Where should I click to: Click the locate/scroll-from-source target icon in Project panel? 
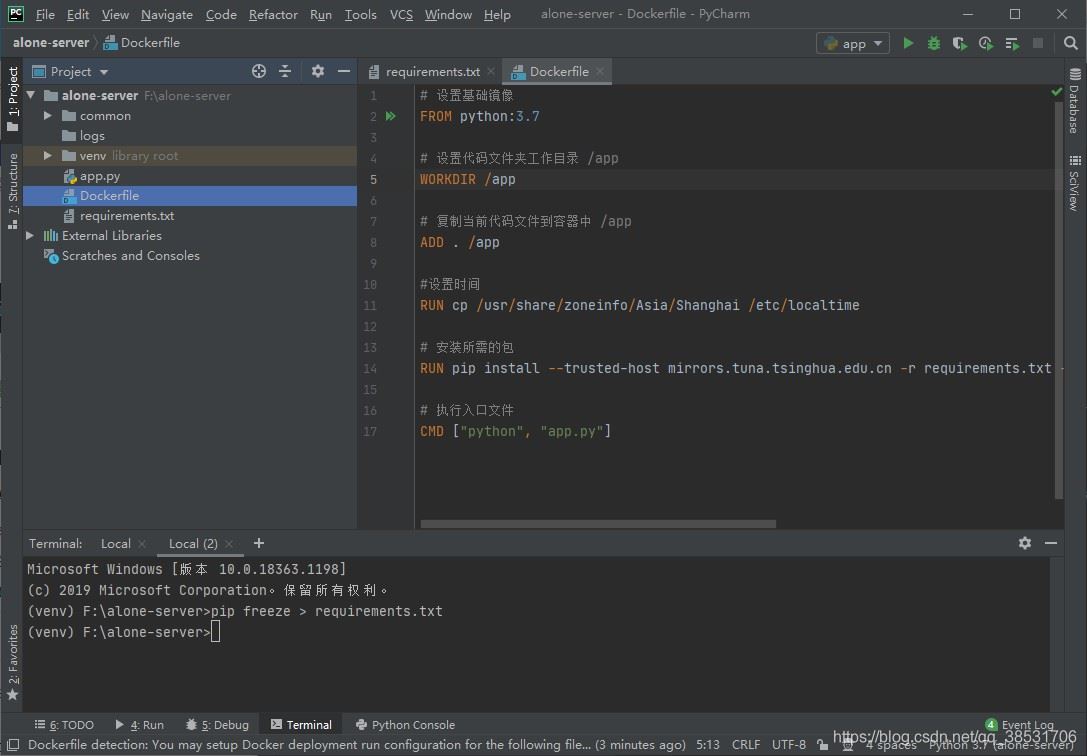(x=259, y=71)
